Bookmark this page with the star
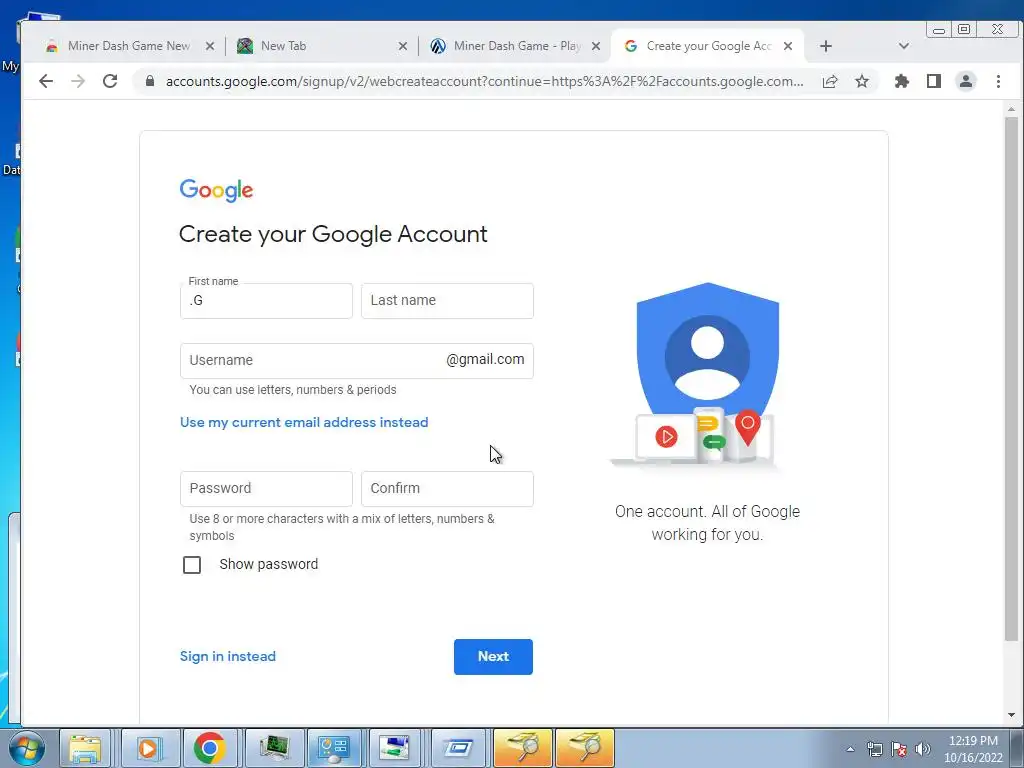1024x768 pixels. 862,81
